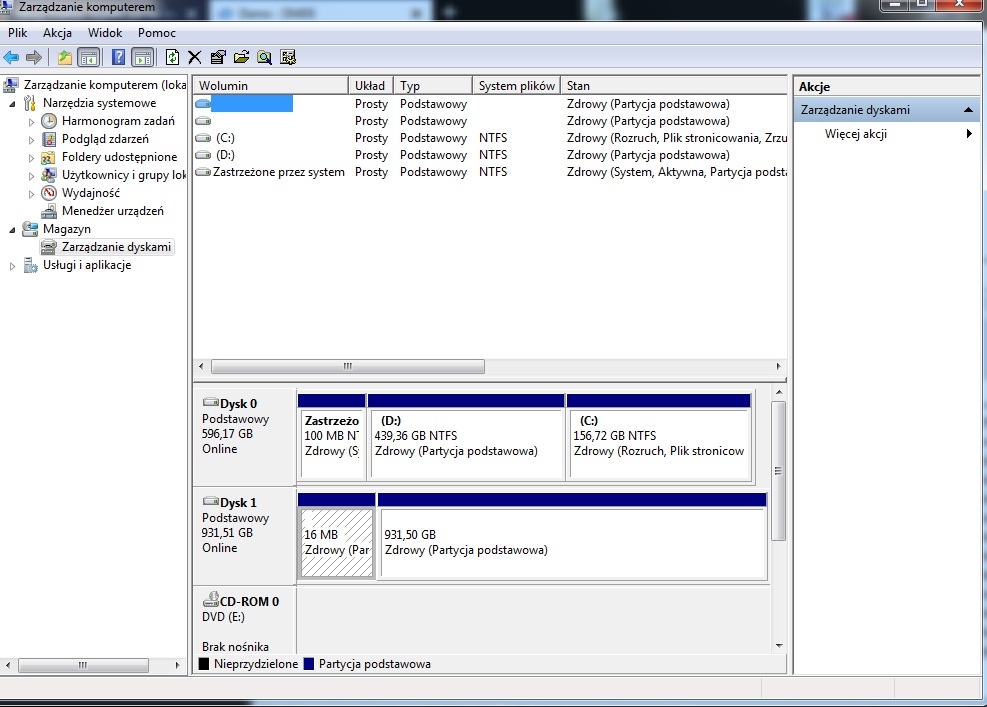Click the Dysk 0 disk label
The width and height of the screenshot is (987, 707).
238,404
